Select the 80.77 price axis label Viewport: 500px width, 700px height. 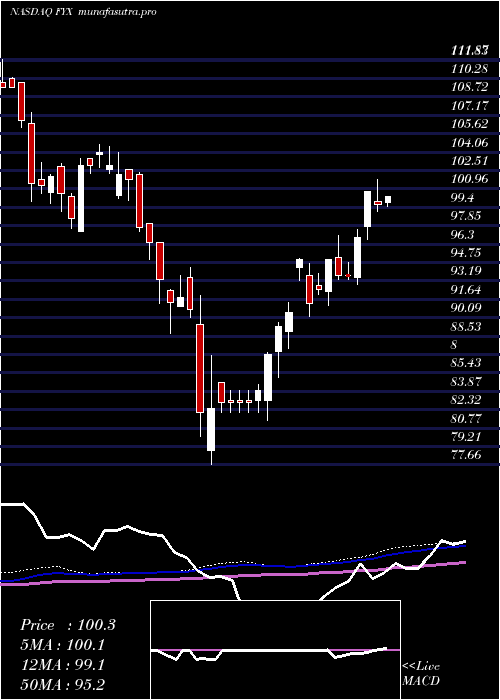[x=467, y=419]
